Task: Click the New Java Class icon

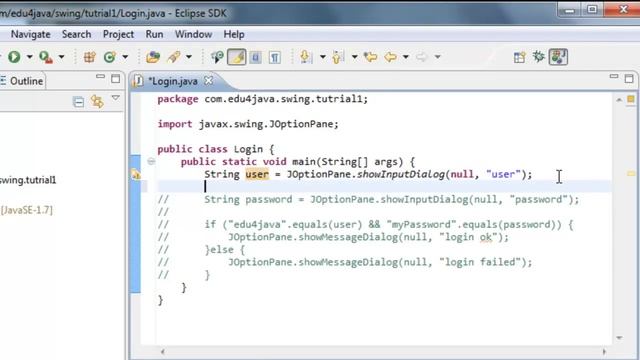Action: [x=109, y=57]
